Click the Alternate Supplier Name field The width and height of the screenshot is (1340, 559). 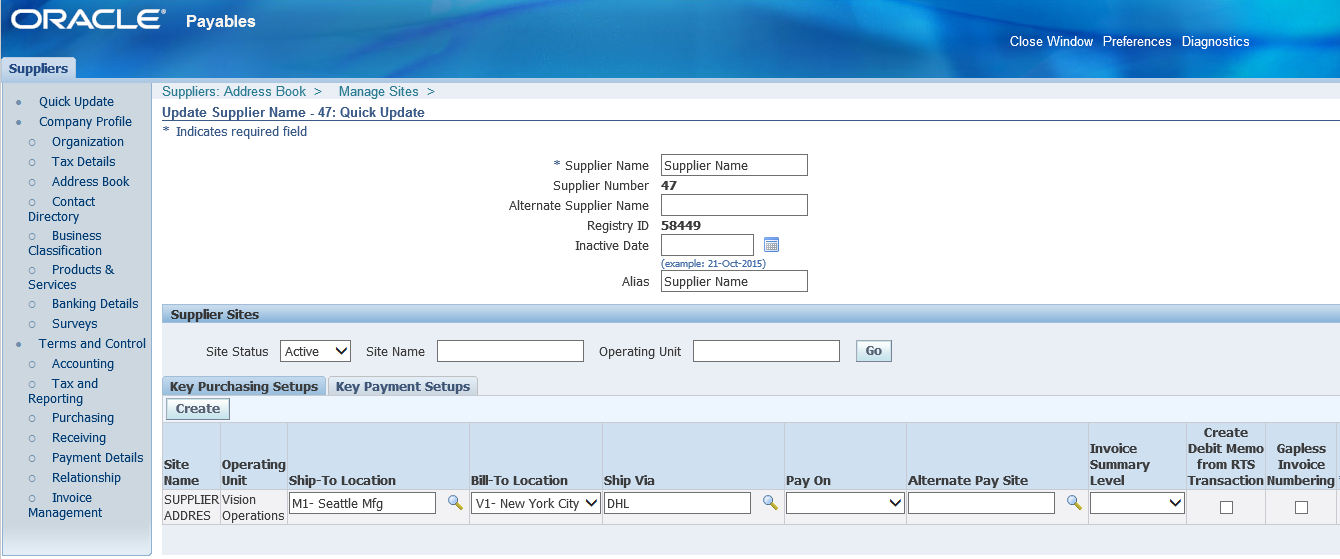[734, 205]
